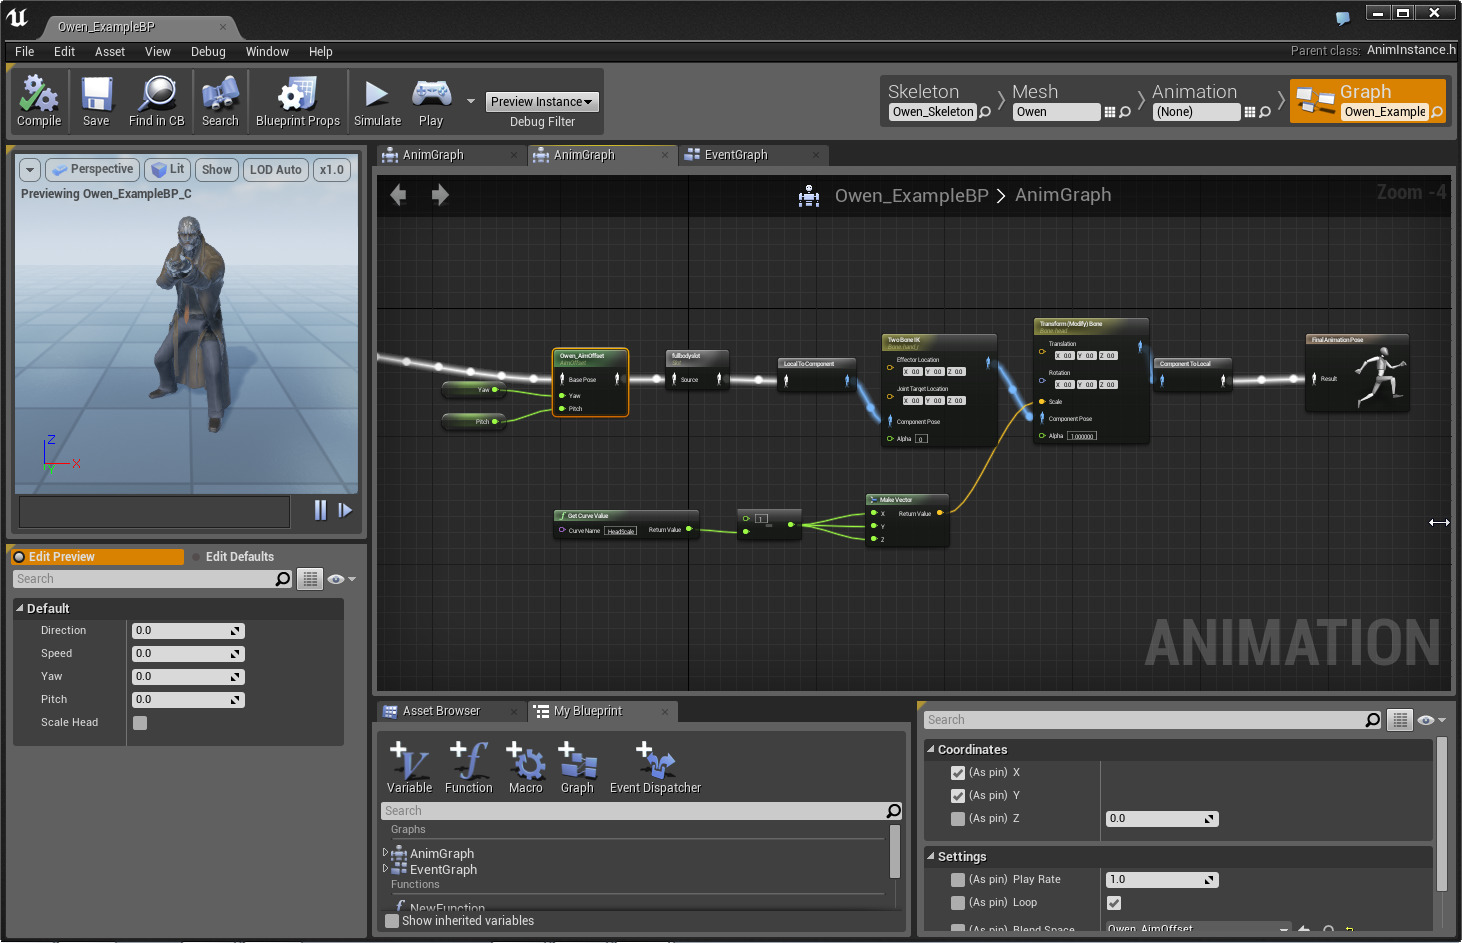Click the Show viewport button
The height and width of the screenshot is (943, 1462).
point(216,170)
